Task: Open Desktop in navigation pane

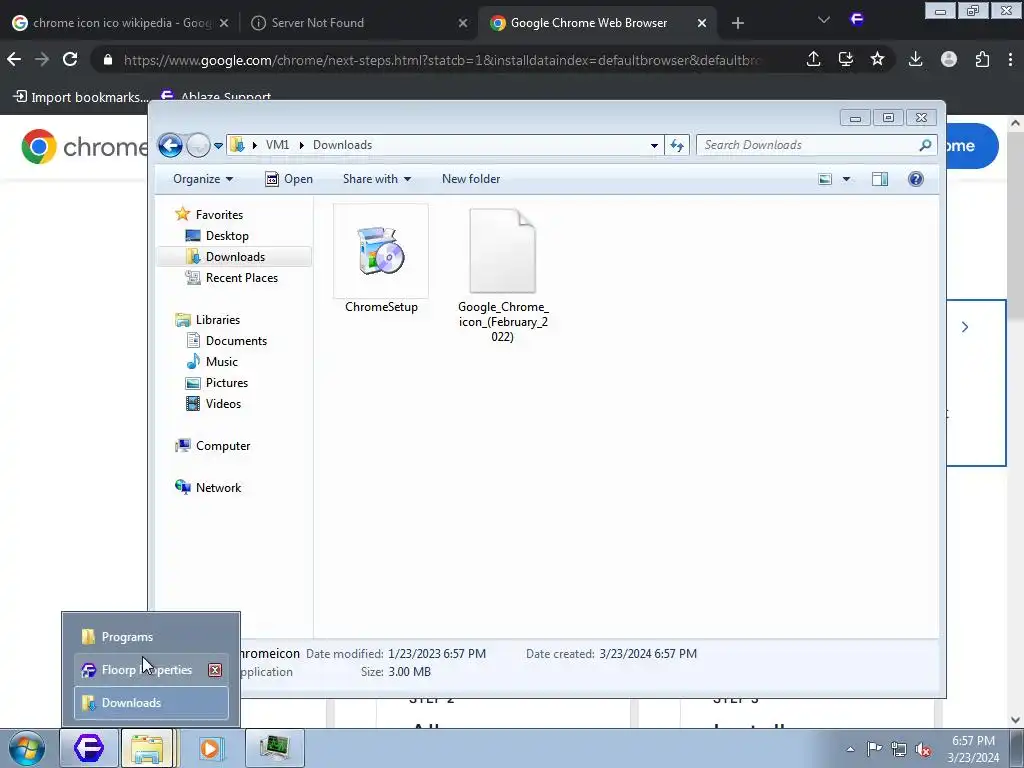Action: (x=217, y=236)
